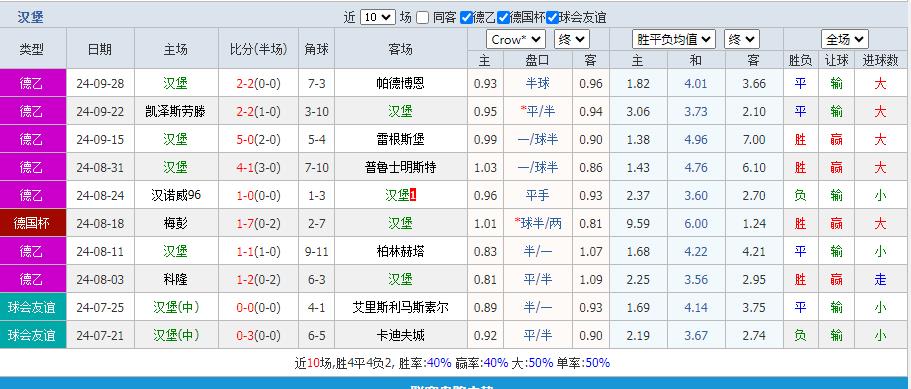Open the 梅彭 team link
The image size is (911, 389).
(175, 223)
